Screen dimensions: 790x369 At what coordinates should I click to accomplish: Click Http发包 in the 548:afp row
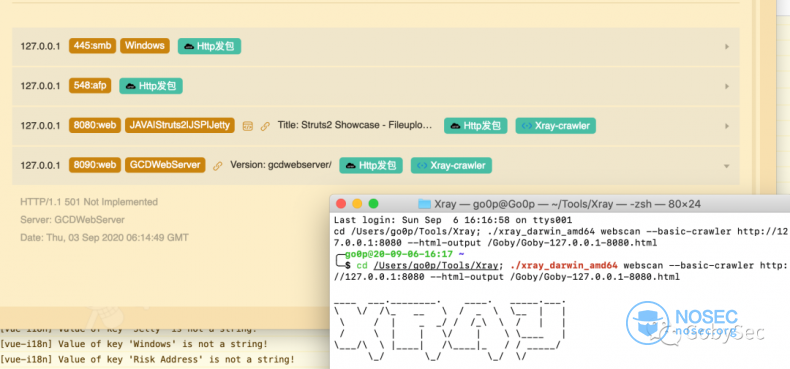pyautogui.click(x=151, y=86)
